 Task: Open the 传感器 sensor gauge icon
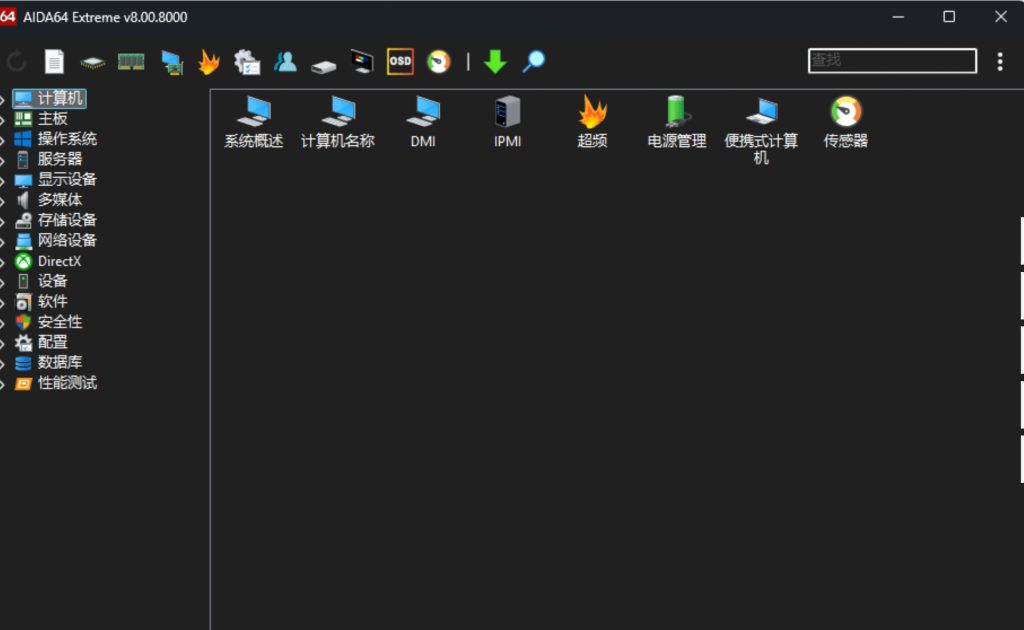(x=846, y=122)
